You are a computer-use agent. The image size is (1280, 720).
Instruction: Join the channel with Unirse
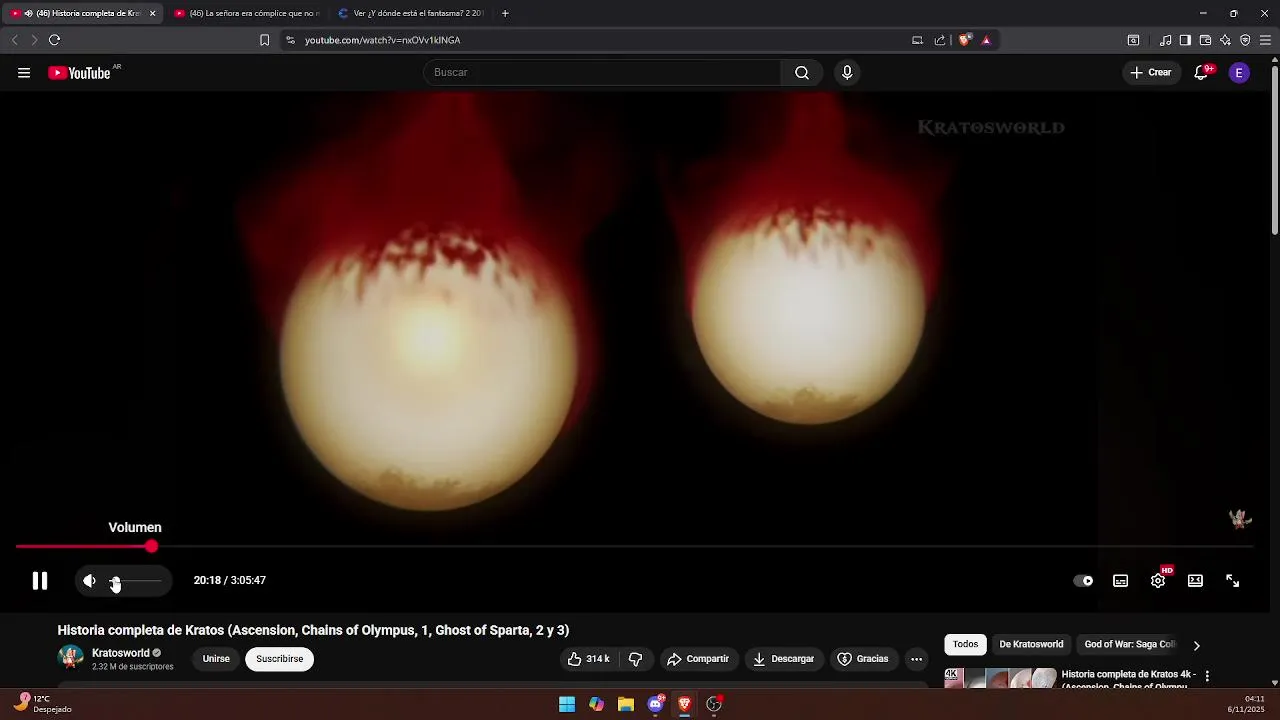pos(216,659)
